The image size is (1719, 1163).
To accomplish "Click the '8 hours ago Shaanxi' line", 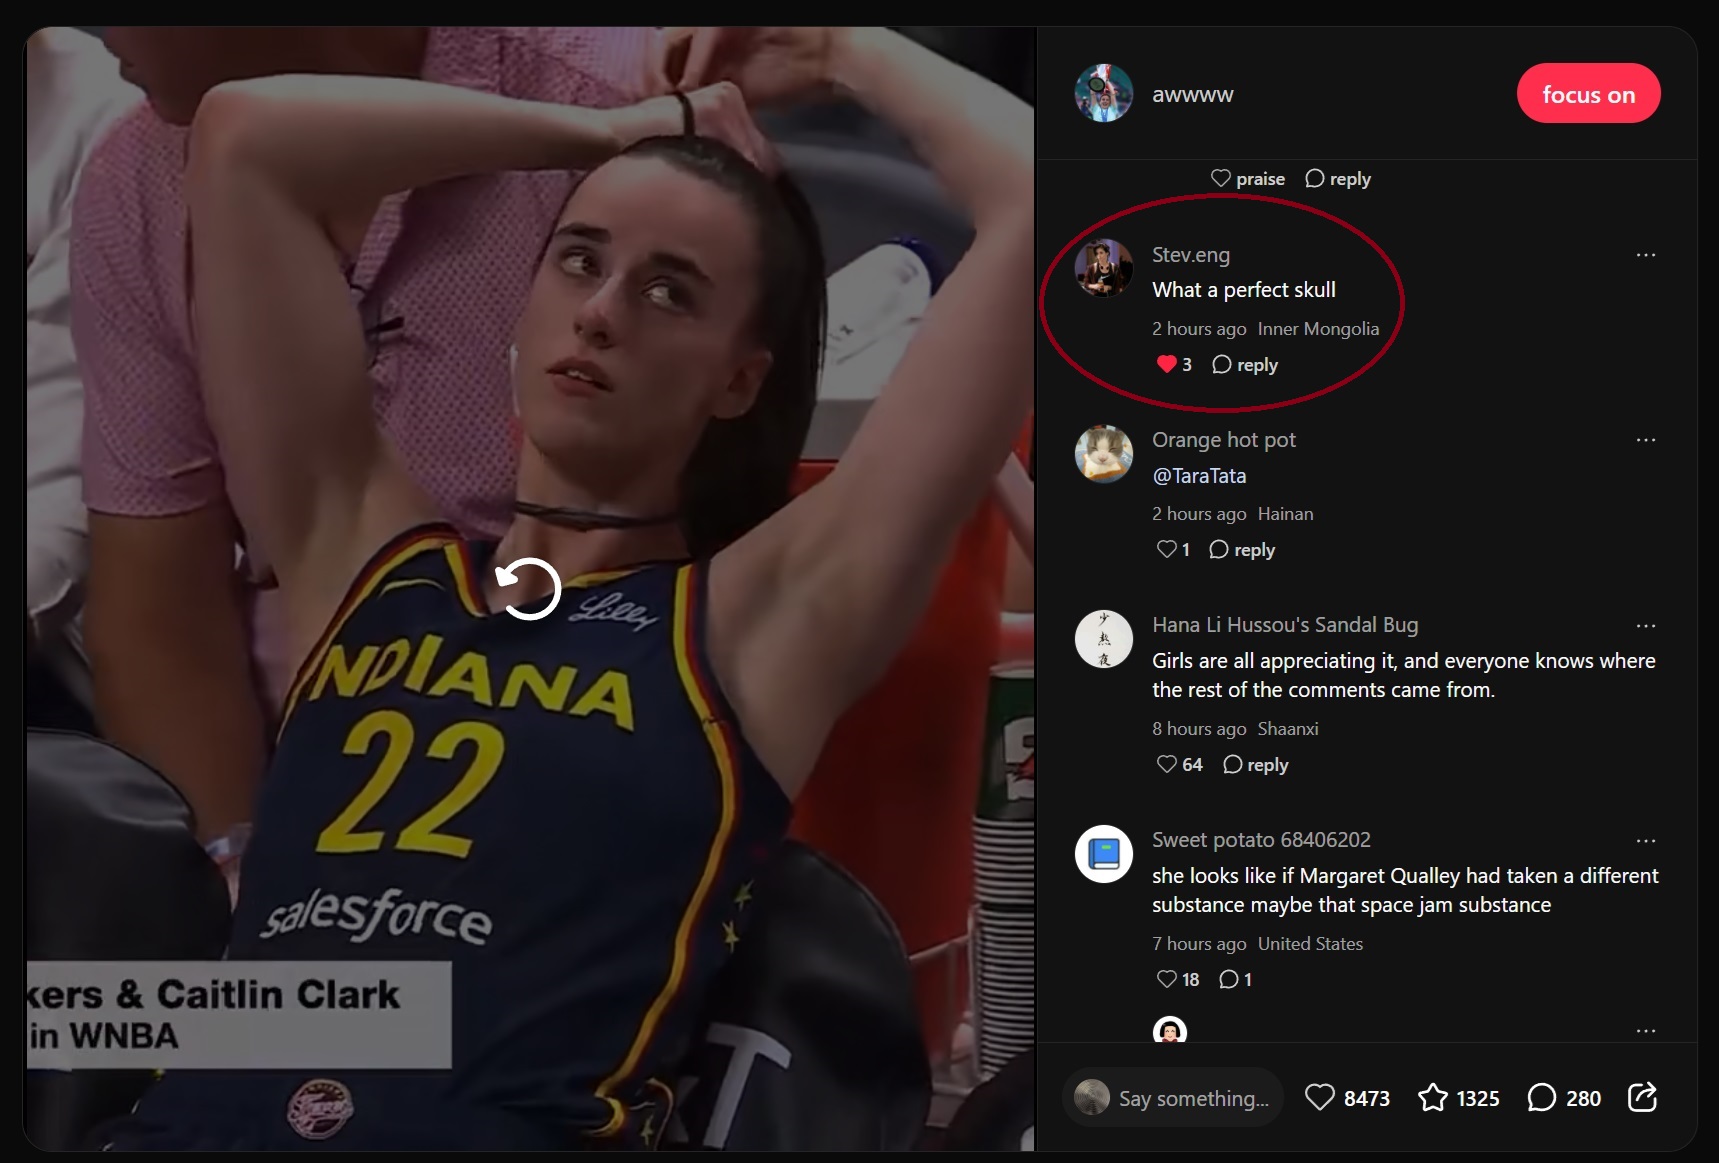I will coord(1235,729).
